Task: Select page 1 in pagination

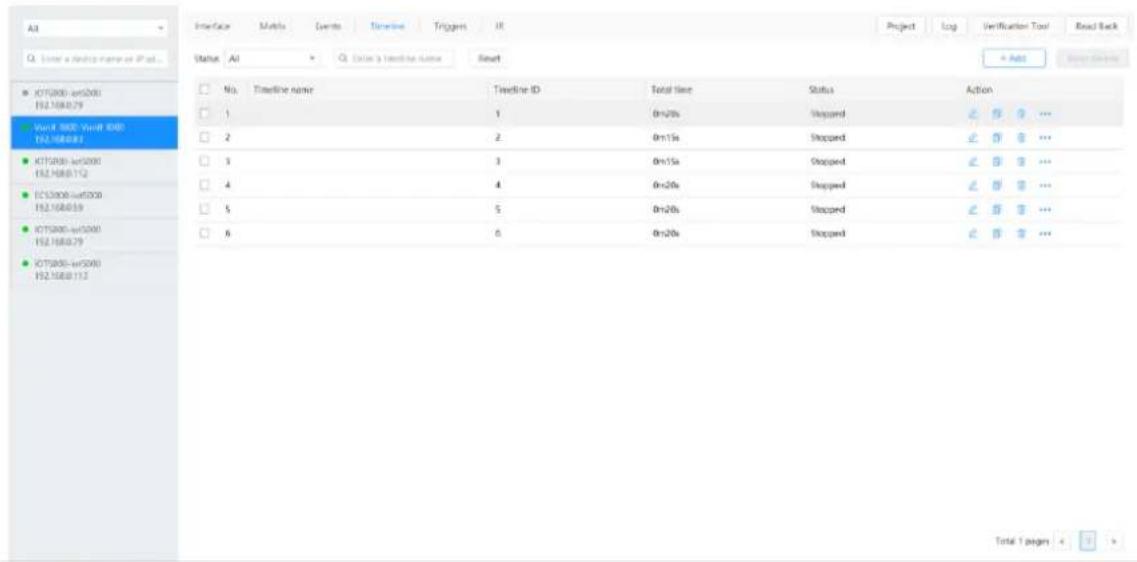Action: pos(1087,540)
